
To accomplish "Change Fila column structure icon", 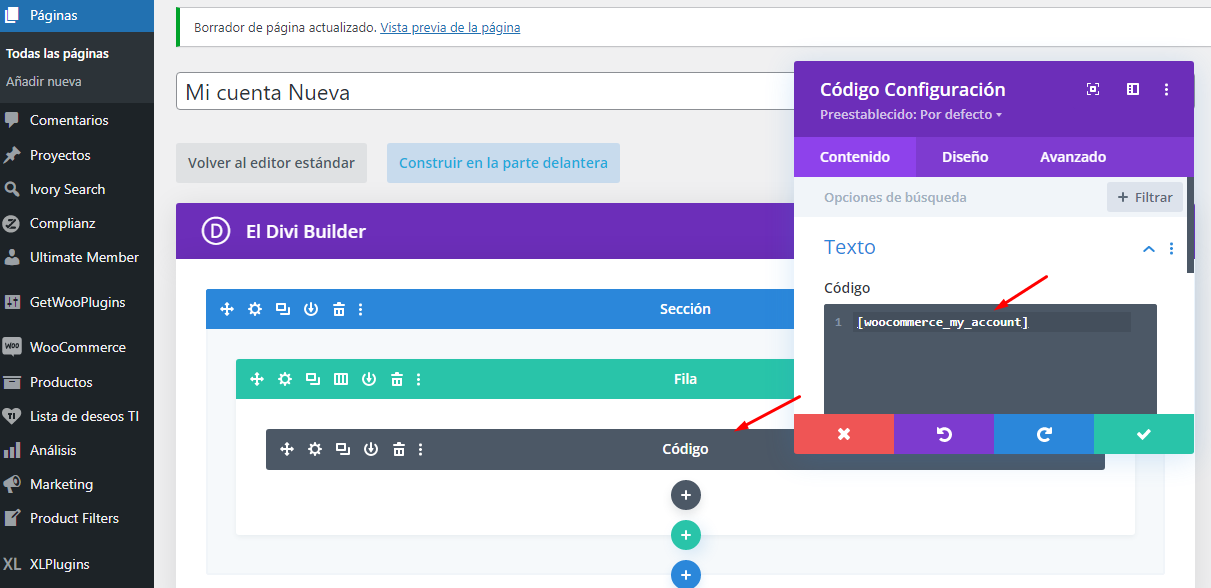I will pyautogui.click(x=341, y=379).
